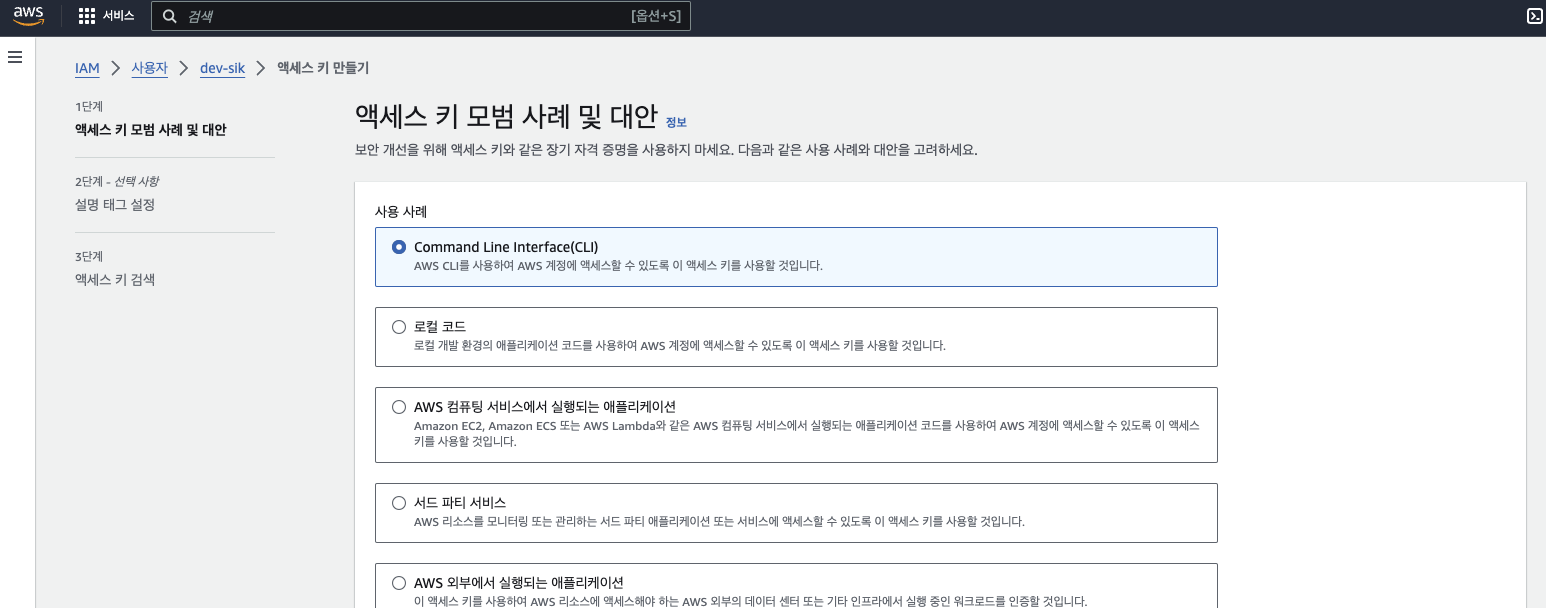Click 액세스 키 만들기 breadcrumb text
The height and width of the screenshot is (608, 1546).
click(323, 68)
